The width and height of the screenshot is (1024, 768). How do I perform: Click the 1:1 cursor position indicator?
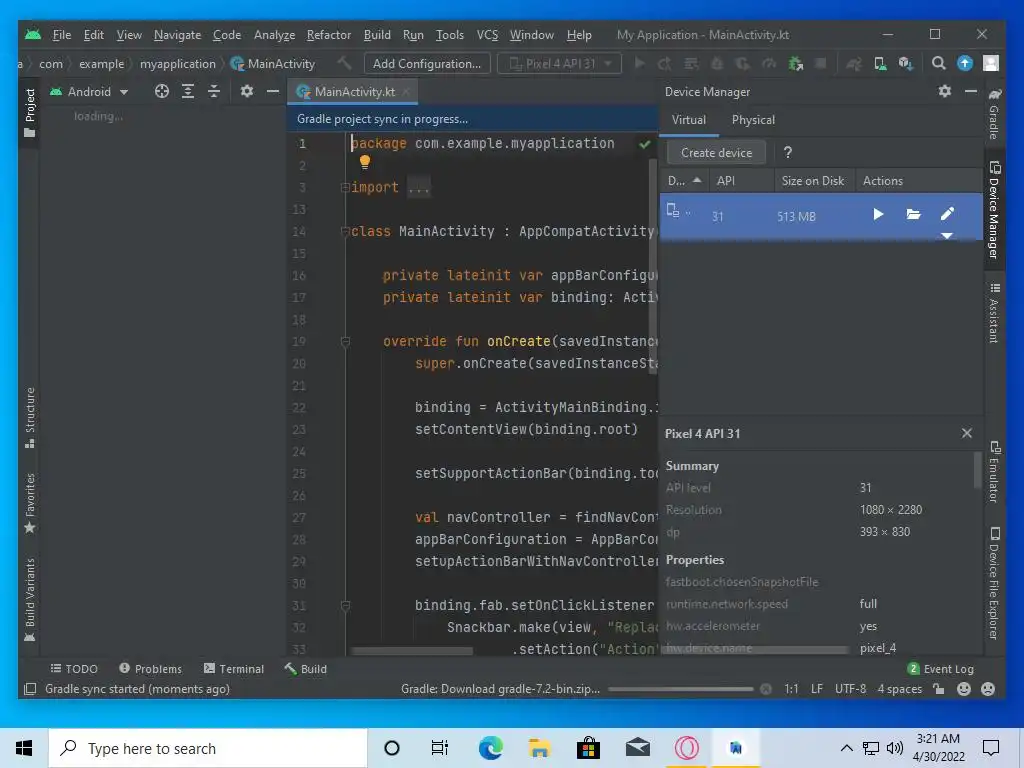coord(791,689)
